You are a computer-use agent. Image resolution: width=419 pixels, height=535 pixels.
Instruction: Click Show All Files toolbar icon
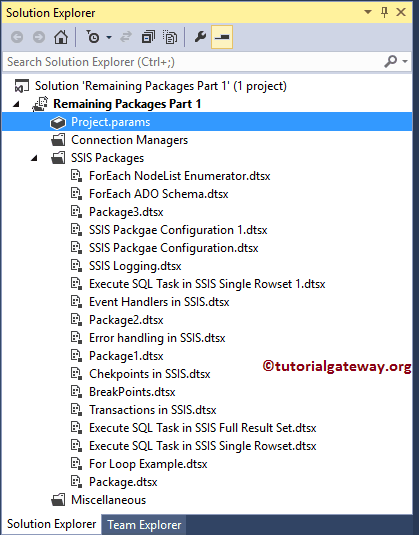point(170,37)
